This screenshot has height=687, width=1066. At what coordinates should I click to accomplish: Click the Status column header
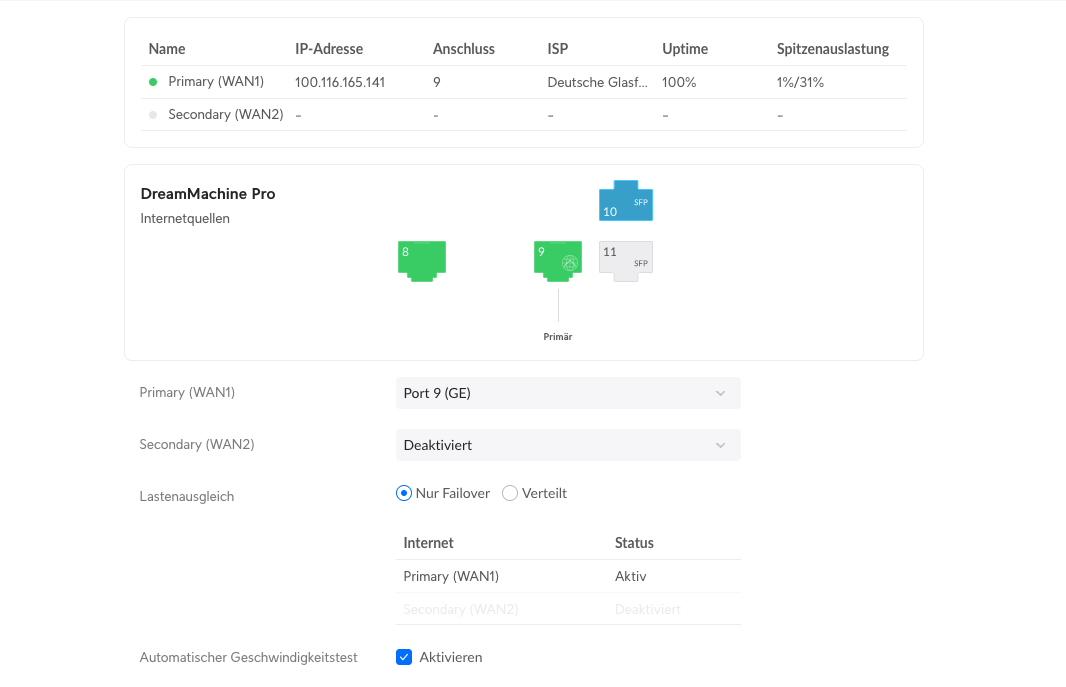coord(634,543)
